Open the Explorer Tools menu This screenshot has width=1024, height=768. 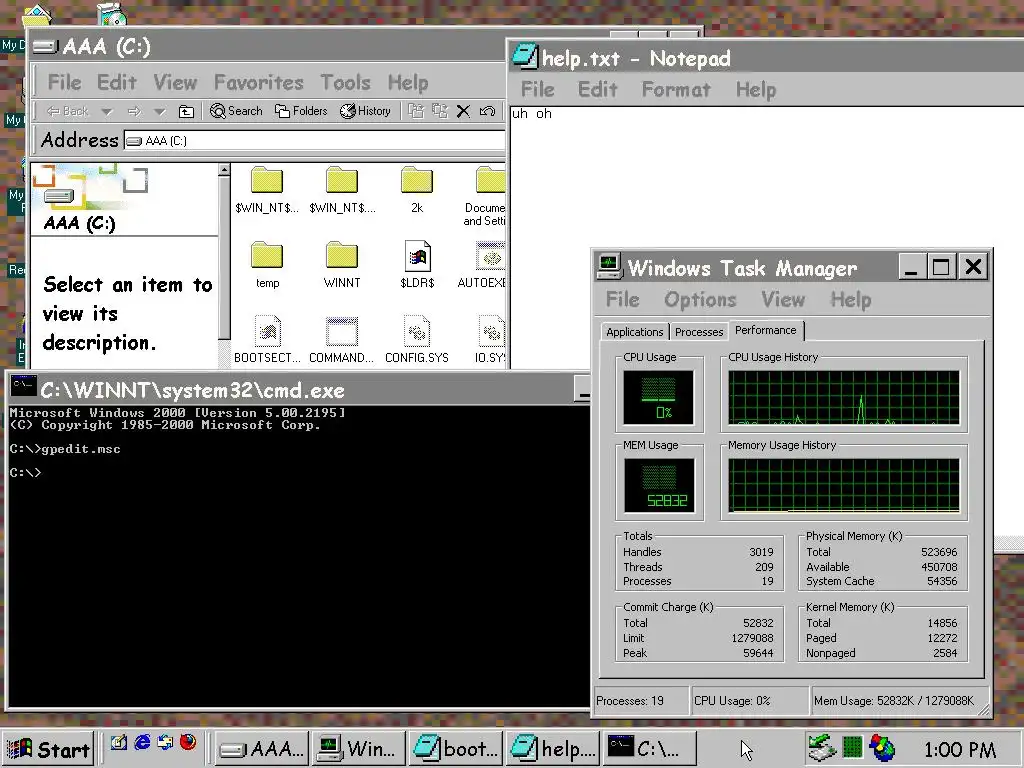point(345,83)
